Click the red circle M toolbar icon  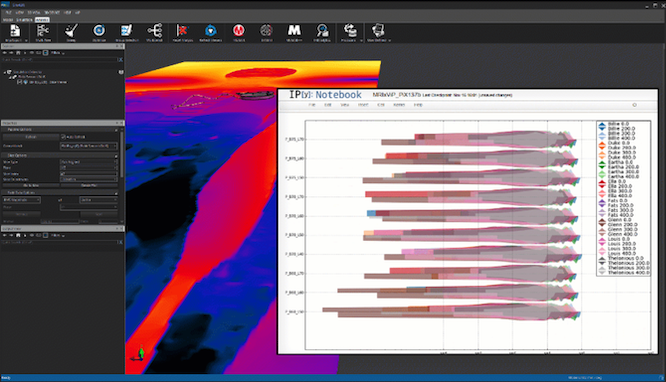[239, 31]
